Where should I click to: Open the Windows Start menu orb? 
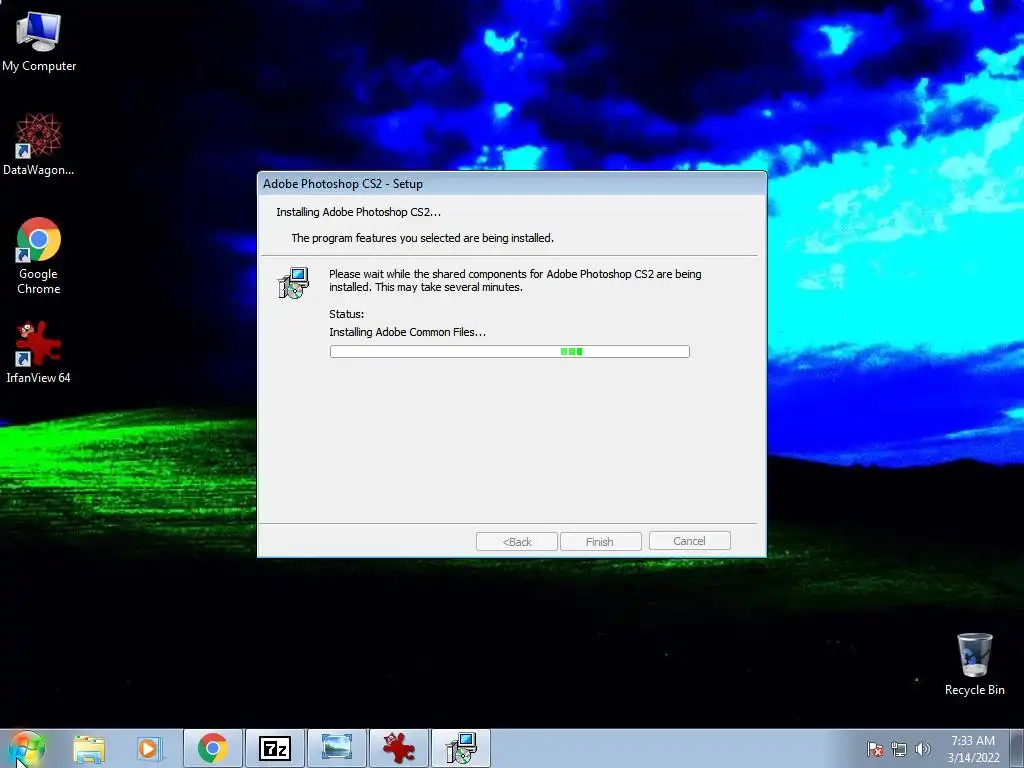[27, 748]
